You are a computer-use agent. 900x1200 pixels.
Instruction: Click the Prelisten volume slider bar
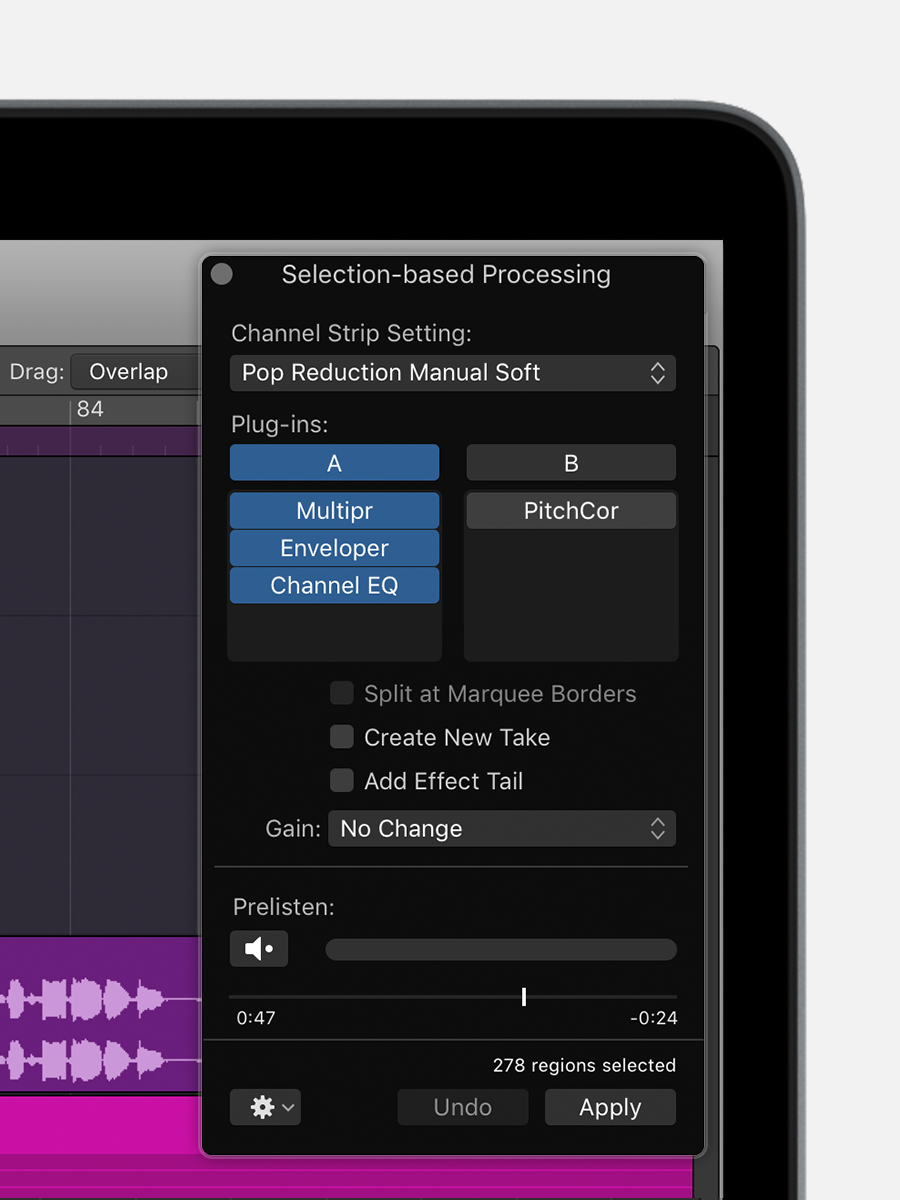pyautogui.click(x=501, y=950)
